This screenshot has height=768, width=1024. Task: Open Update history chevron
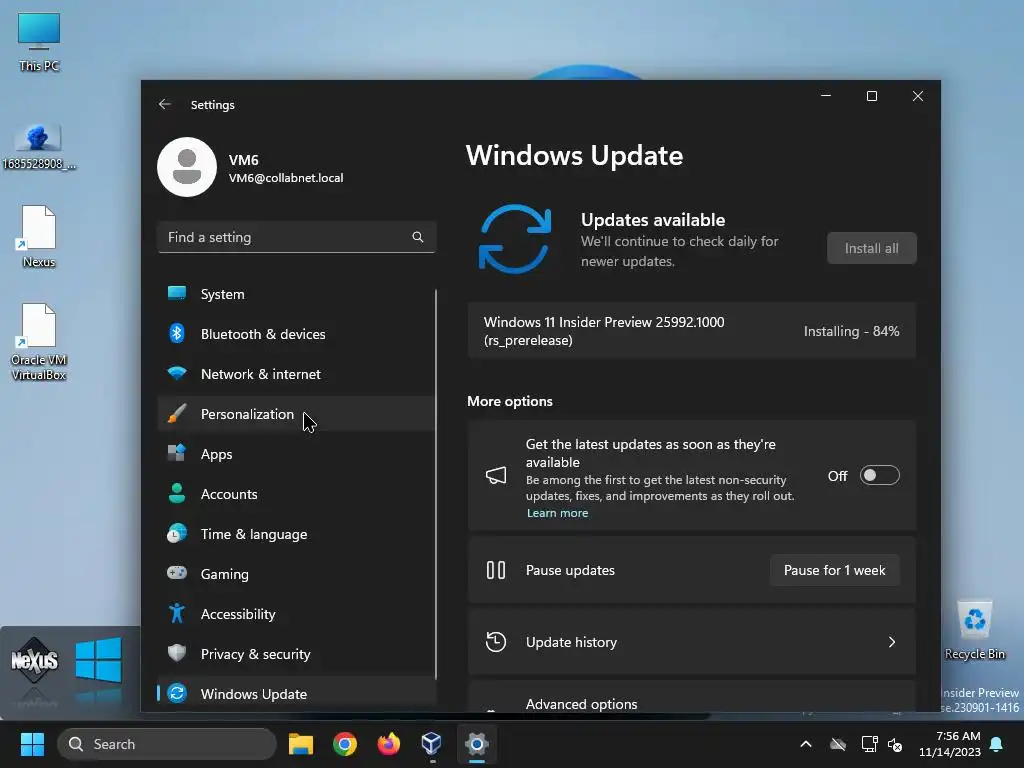pos(891,642)
